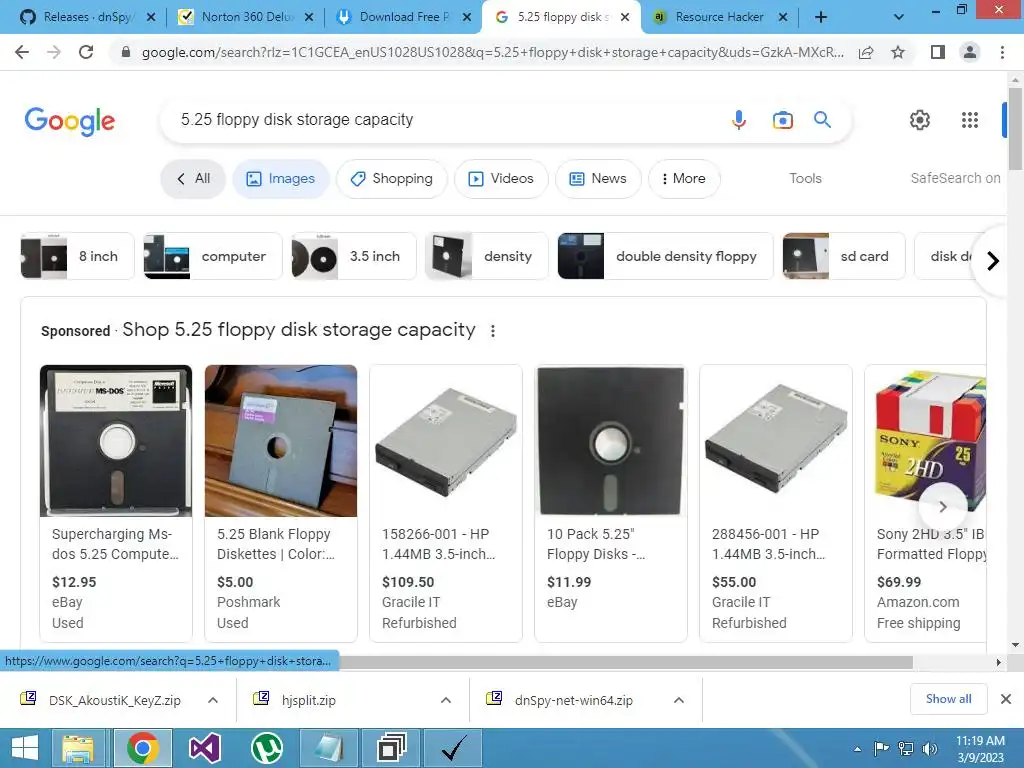The width and height of the screenshot is (1024, 768).
Task: Filter by sd card chip
Action: click(844, 256)
